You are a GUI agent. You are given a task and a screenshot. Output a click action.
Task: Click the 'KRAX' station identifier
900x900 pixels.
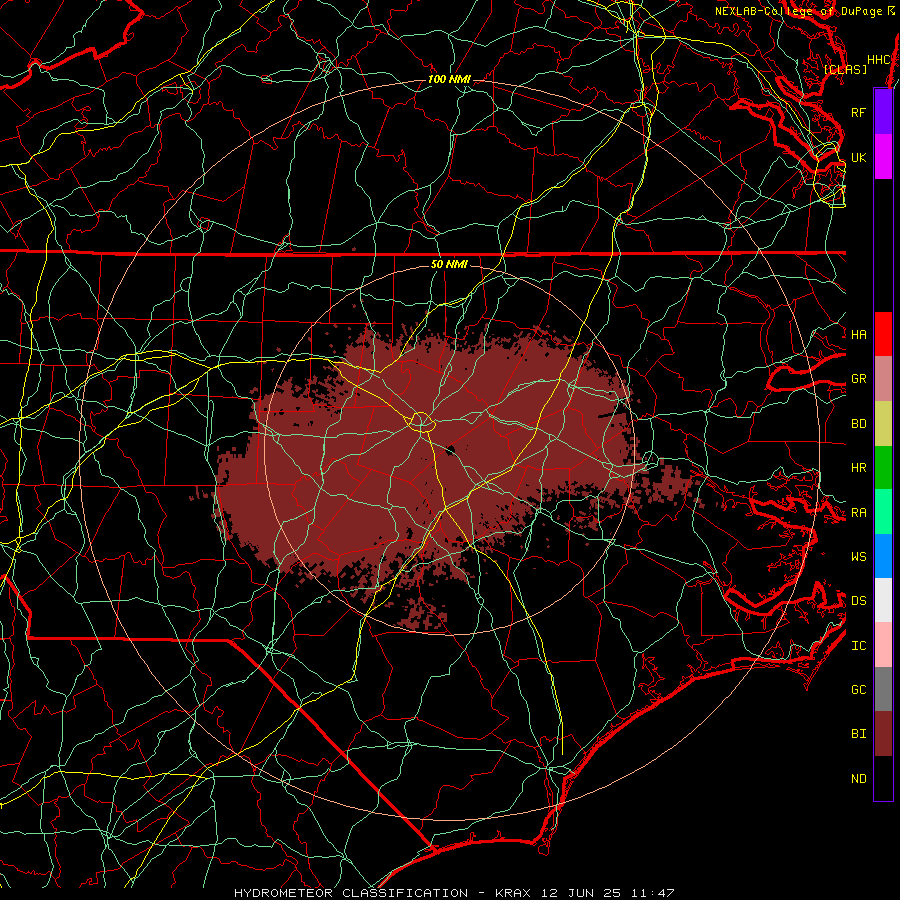[512, 893]
